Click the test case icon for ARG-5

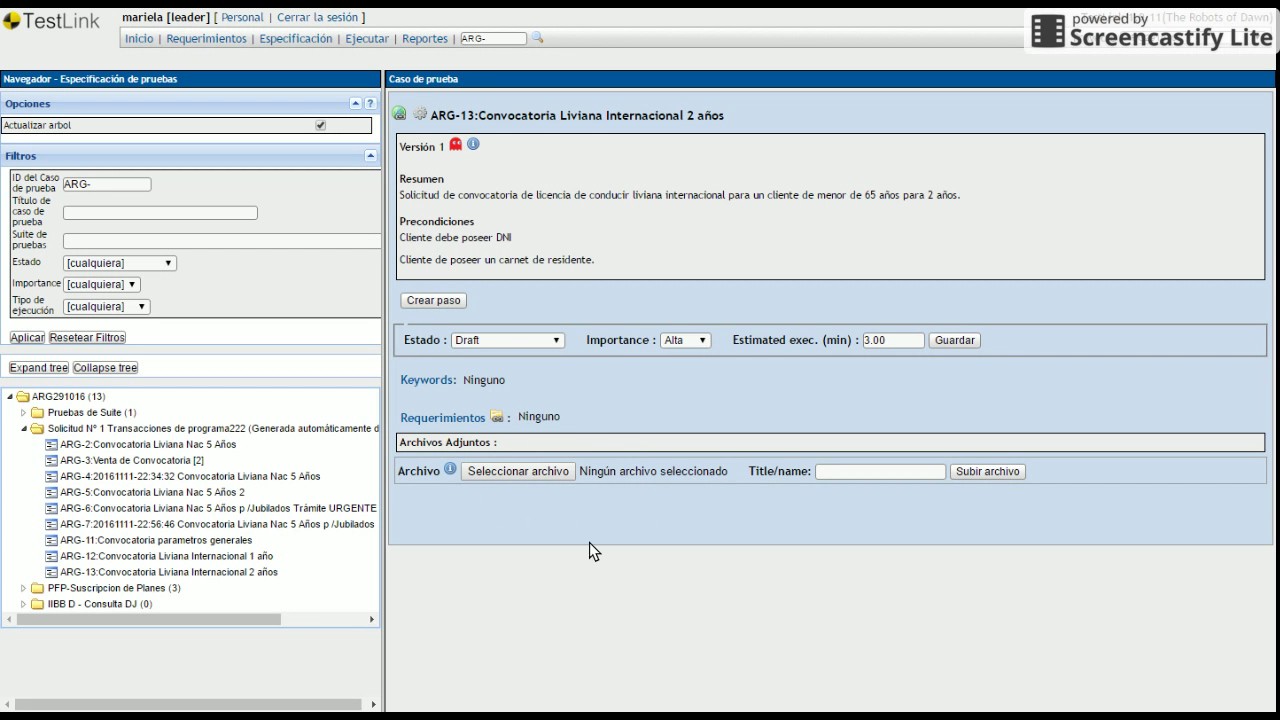(51, 492)
